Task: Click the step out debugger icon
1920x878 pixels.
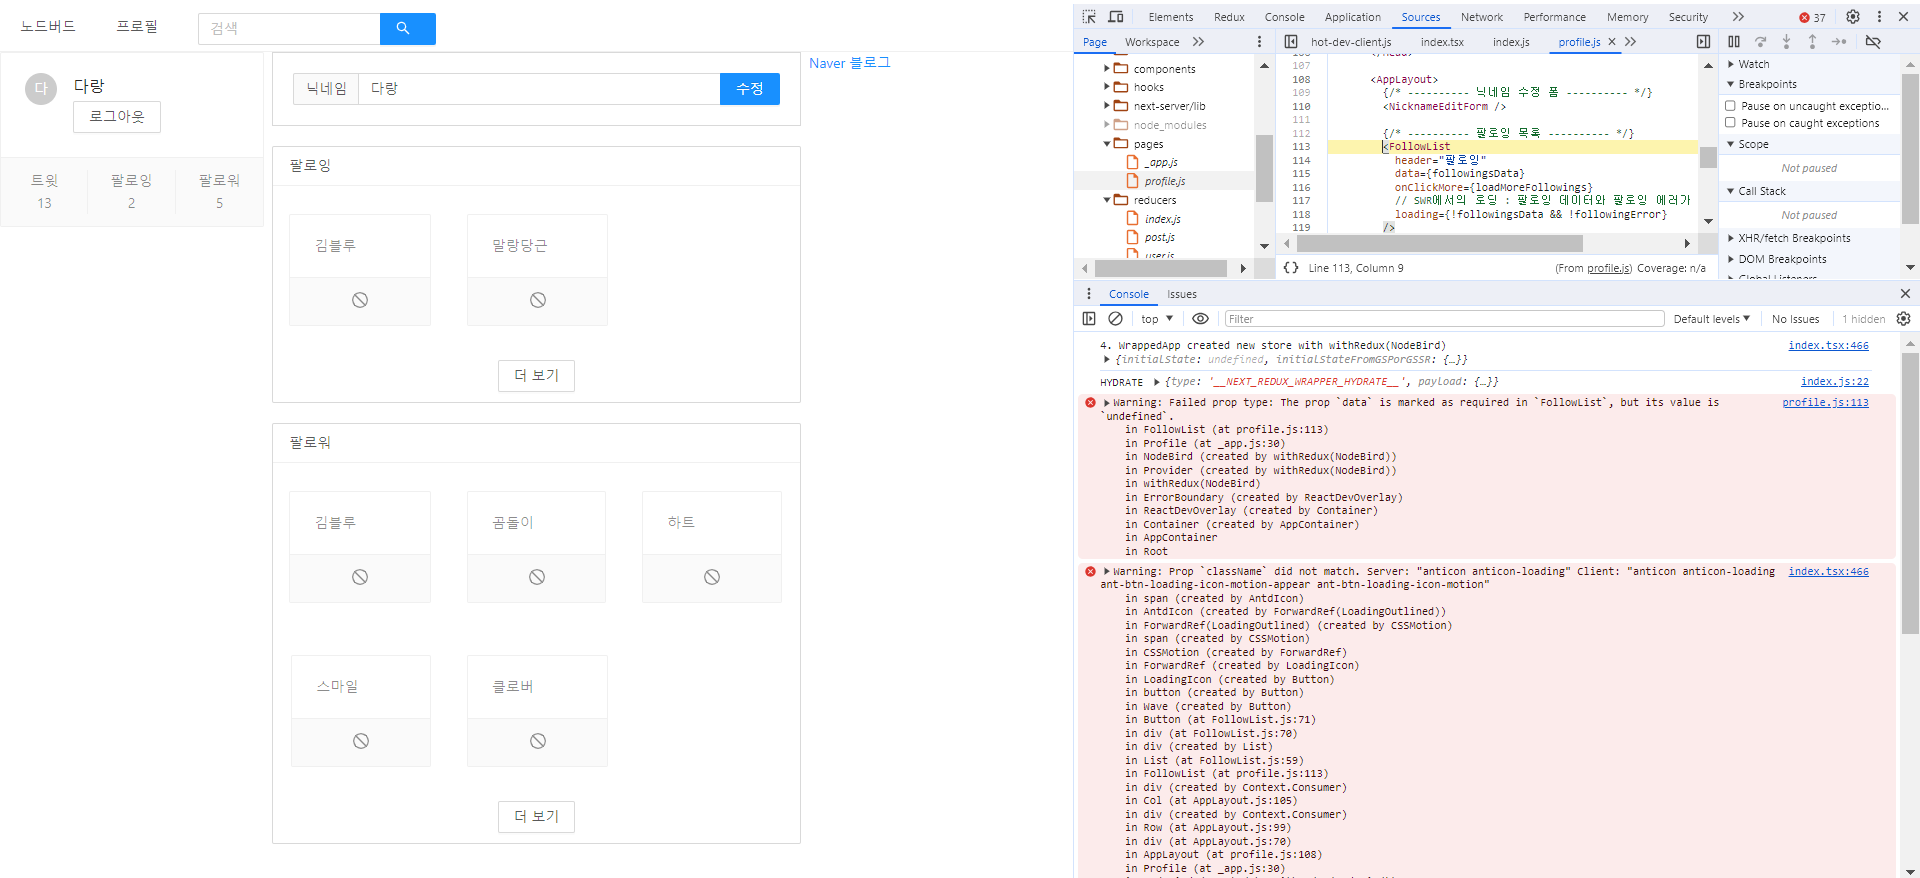Action: click(1812, 42)
